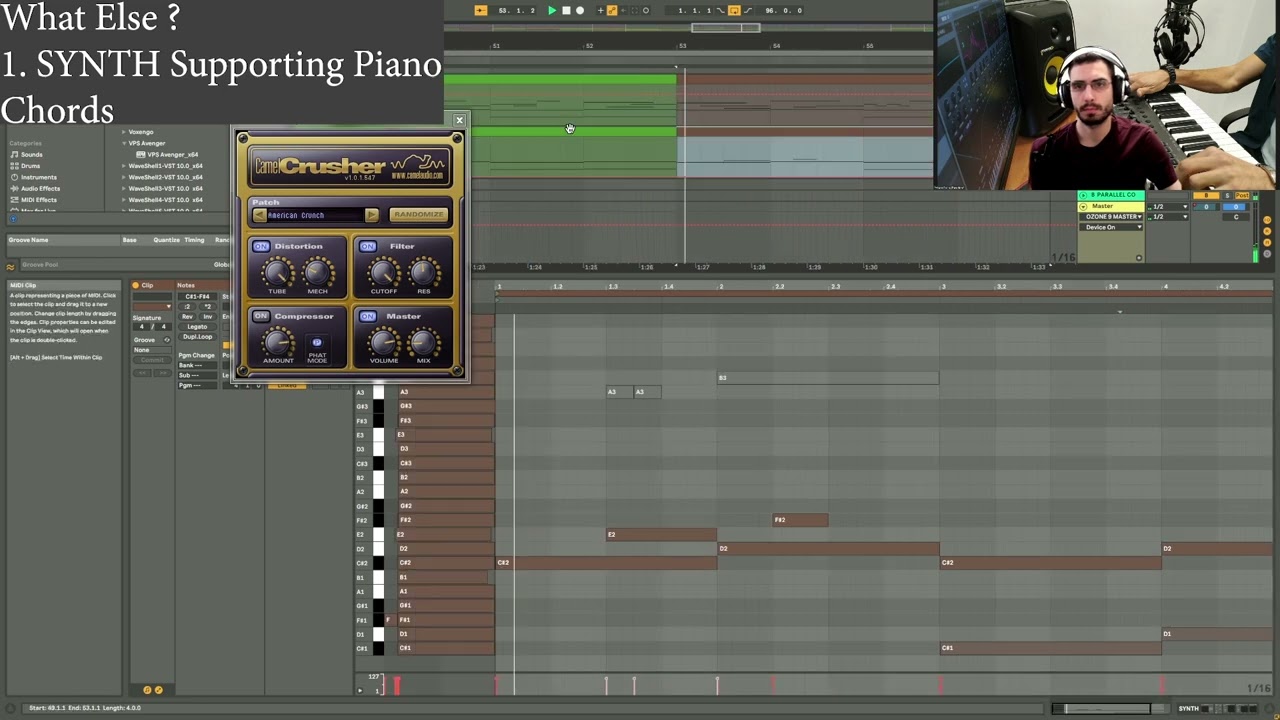
Task: Click the Dupl.Loop button
Action: pos(197,337)
